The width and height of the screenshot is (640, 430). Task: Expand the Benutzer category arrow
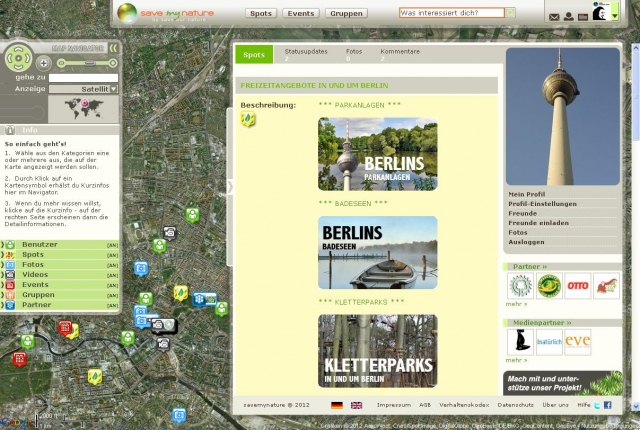pos(2,245)
